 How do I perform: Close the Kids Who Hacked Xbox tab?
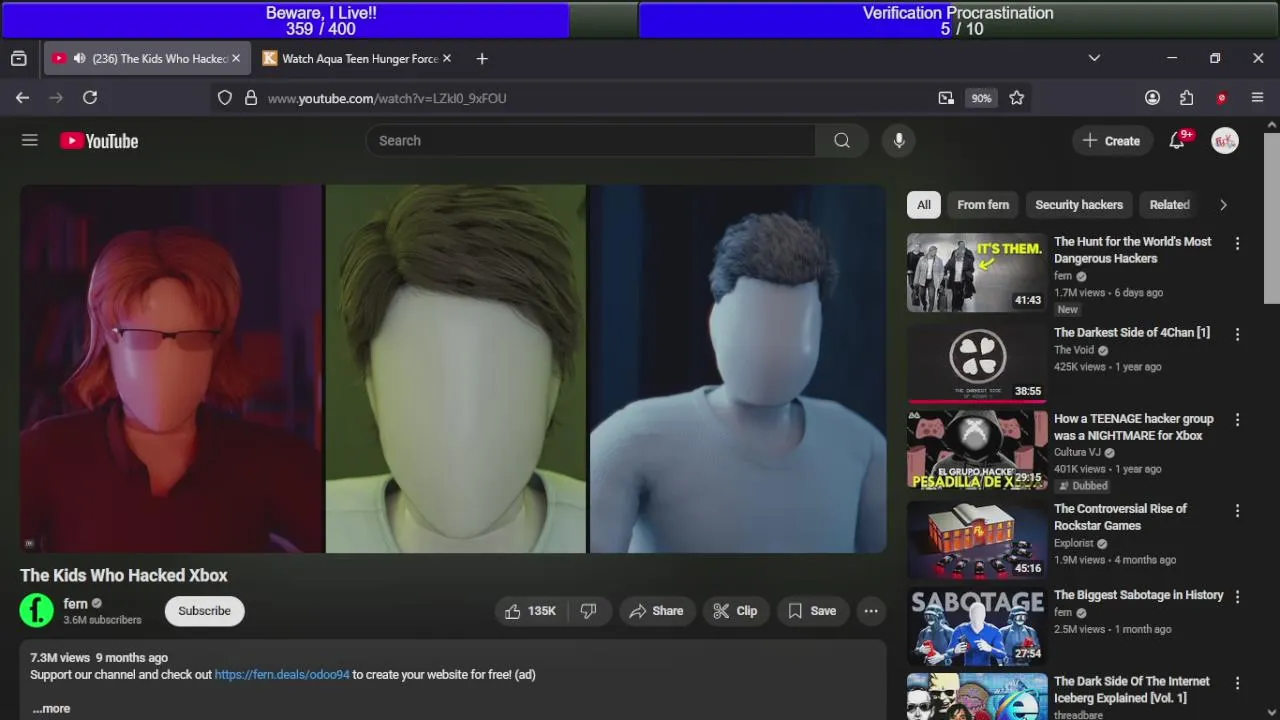tap(236, 59)
